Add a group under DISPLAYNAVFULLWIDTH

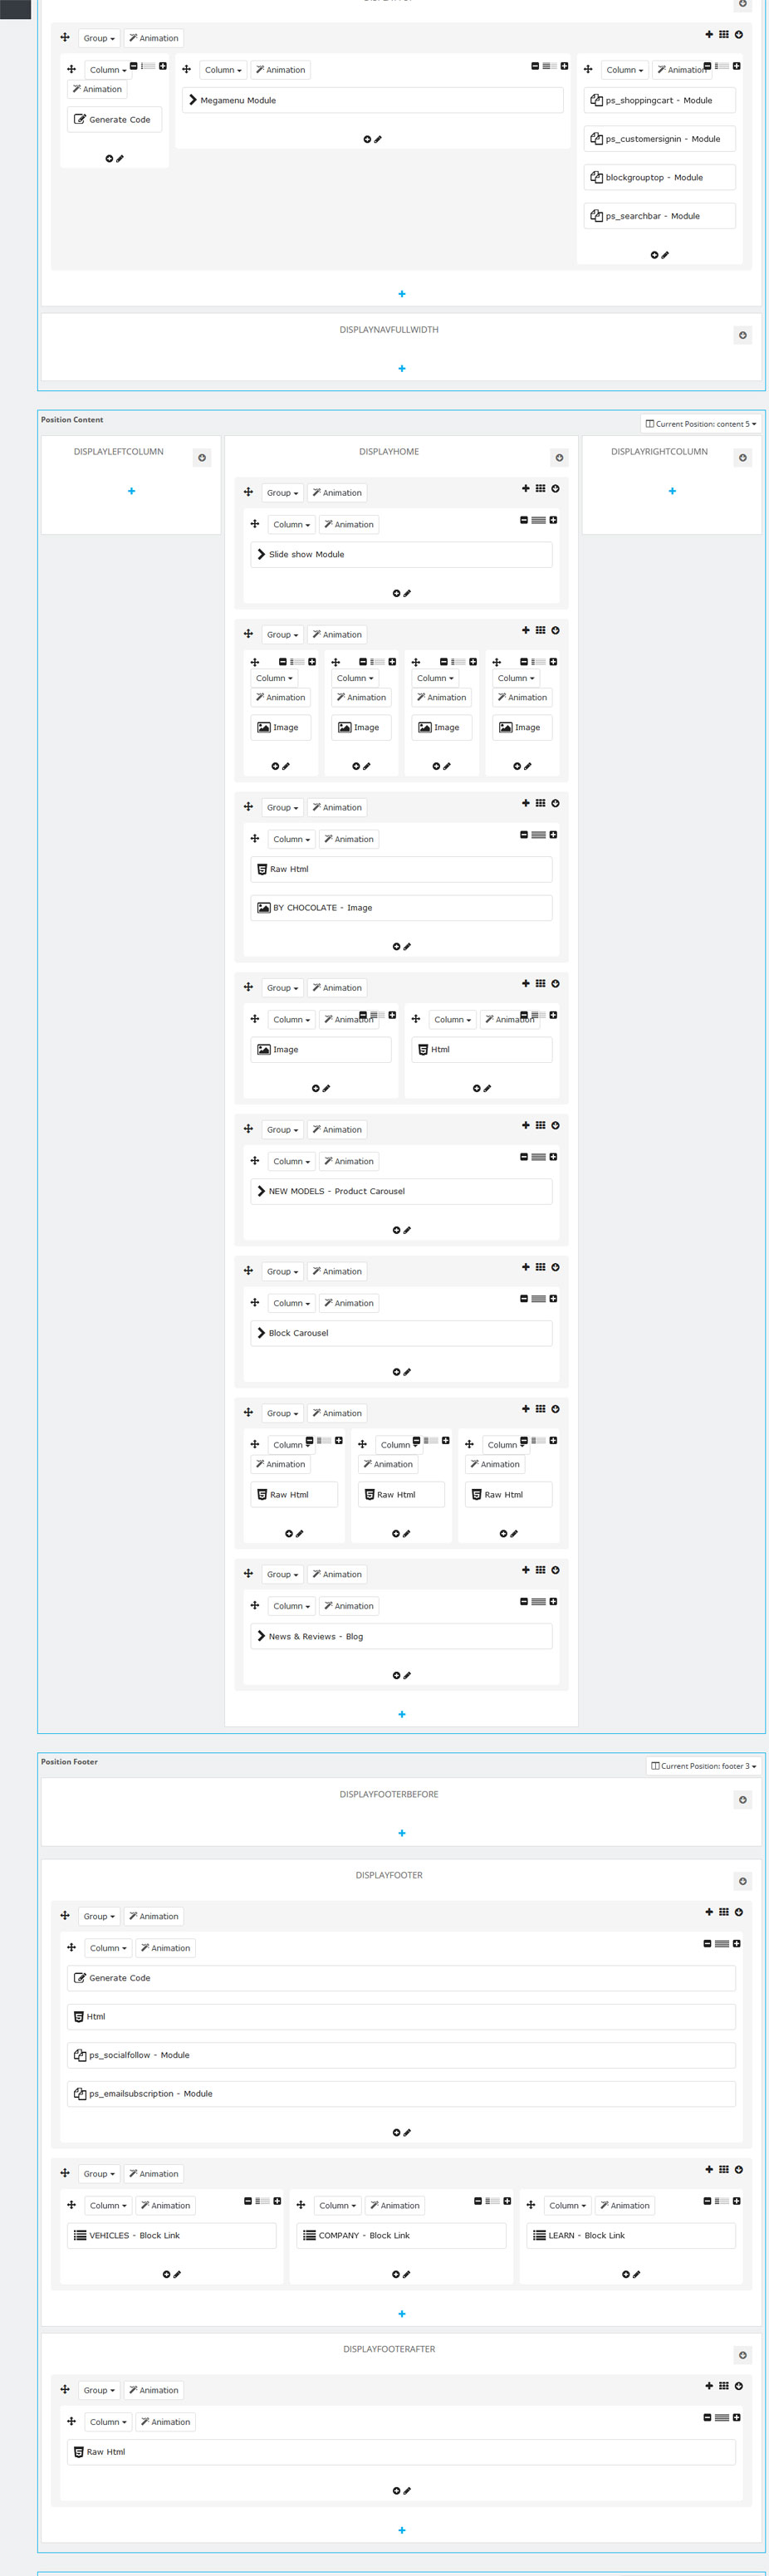tap(402, 369)
